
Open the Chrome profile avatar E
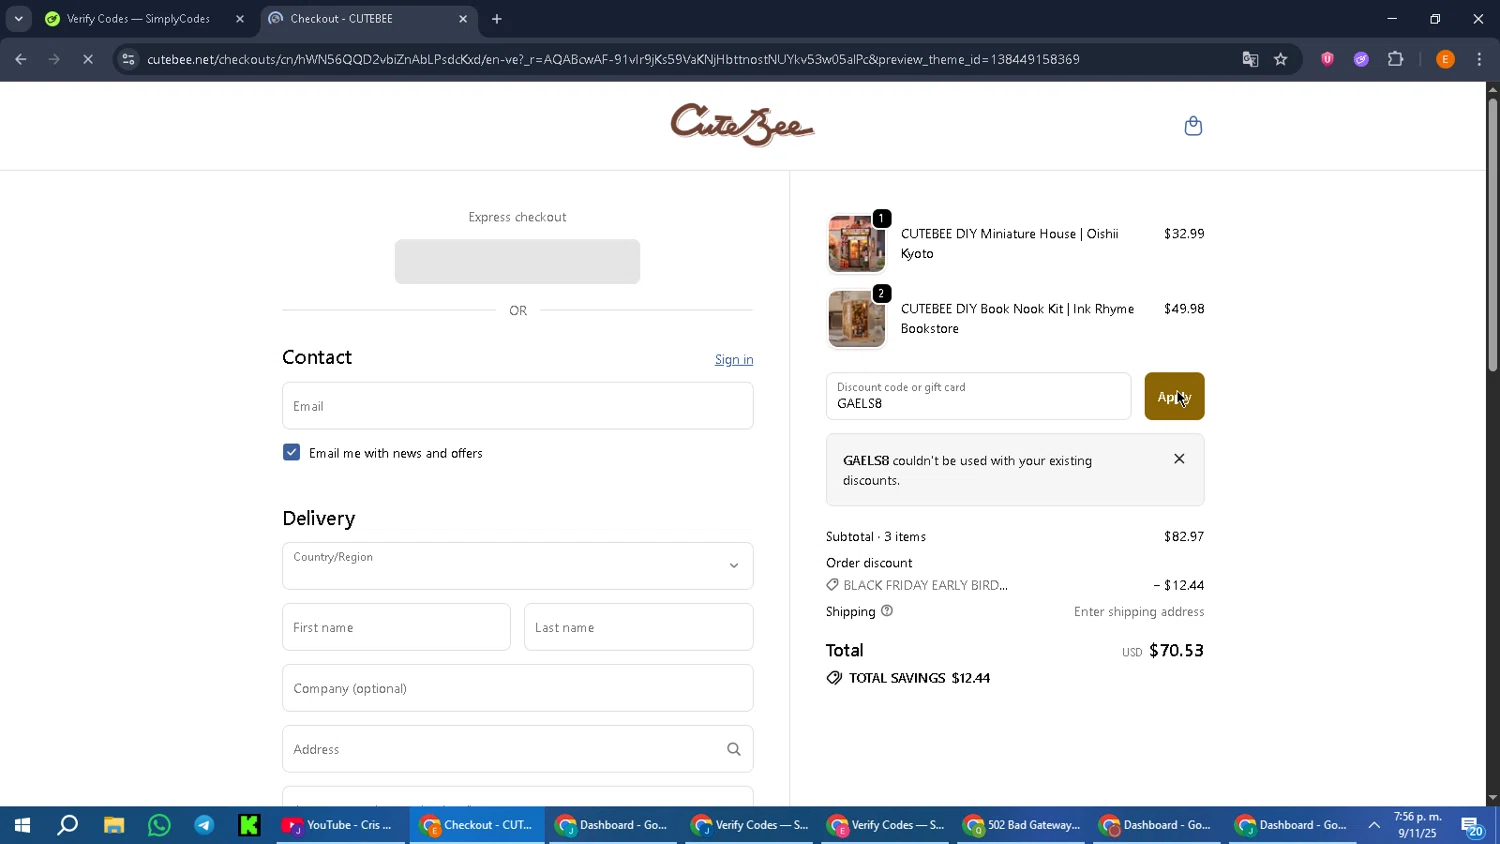point(1445,59)
